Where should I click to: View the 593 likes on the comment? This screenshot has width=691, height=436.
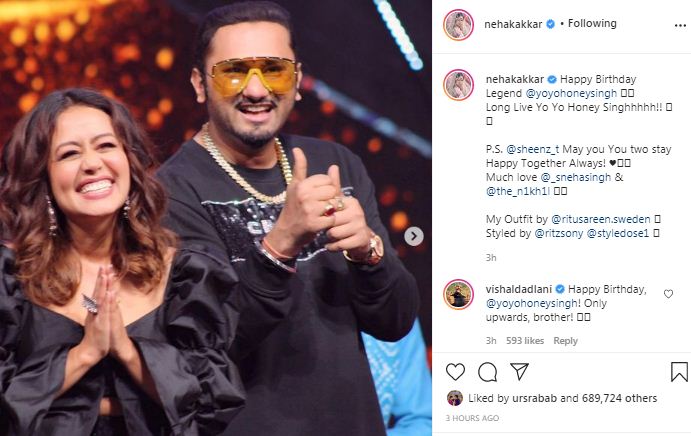coord(525,341)
